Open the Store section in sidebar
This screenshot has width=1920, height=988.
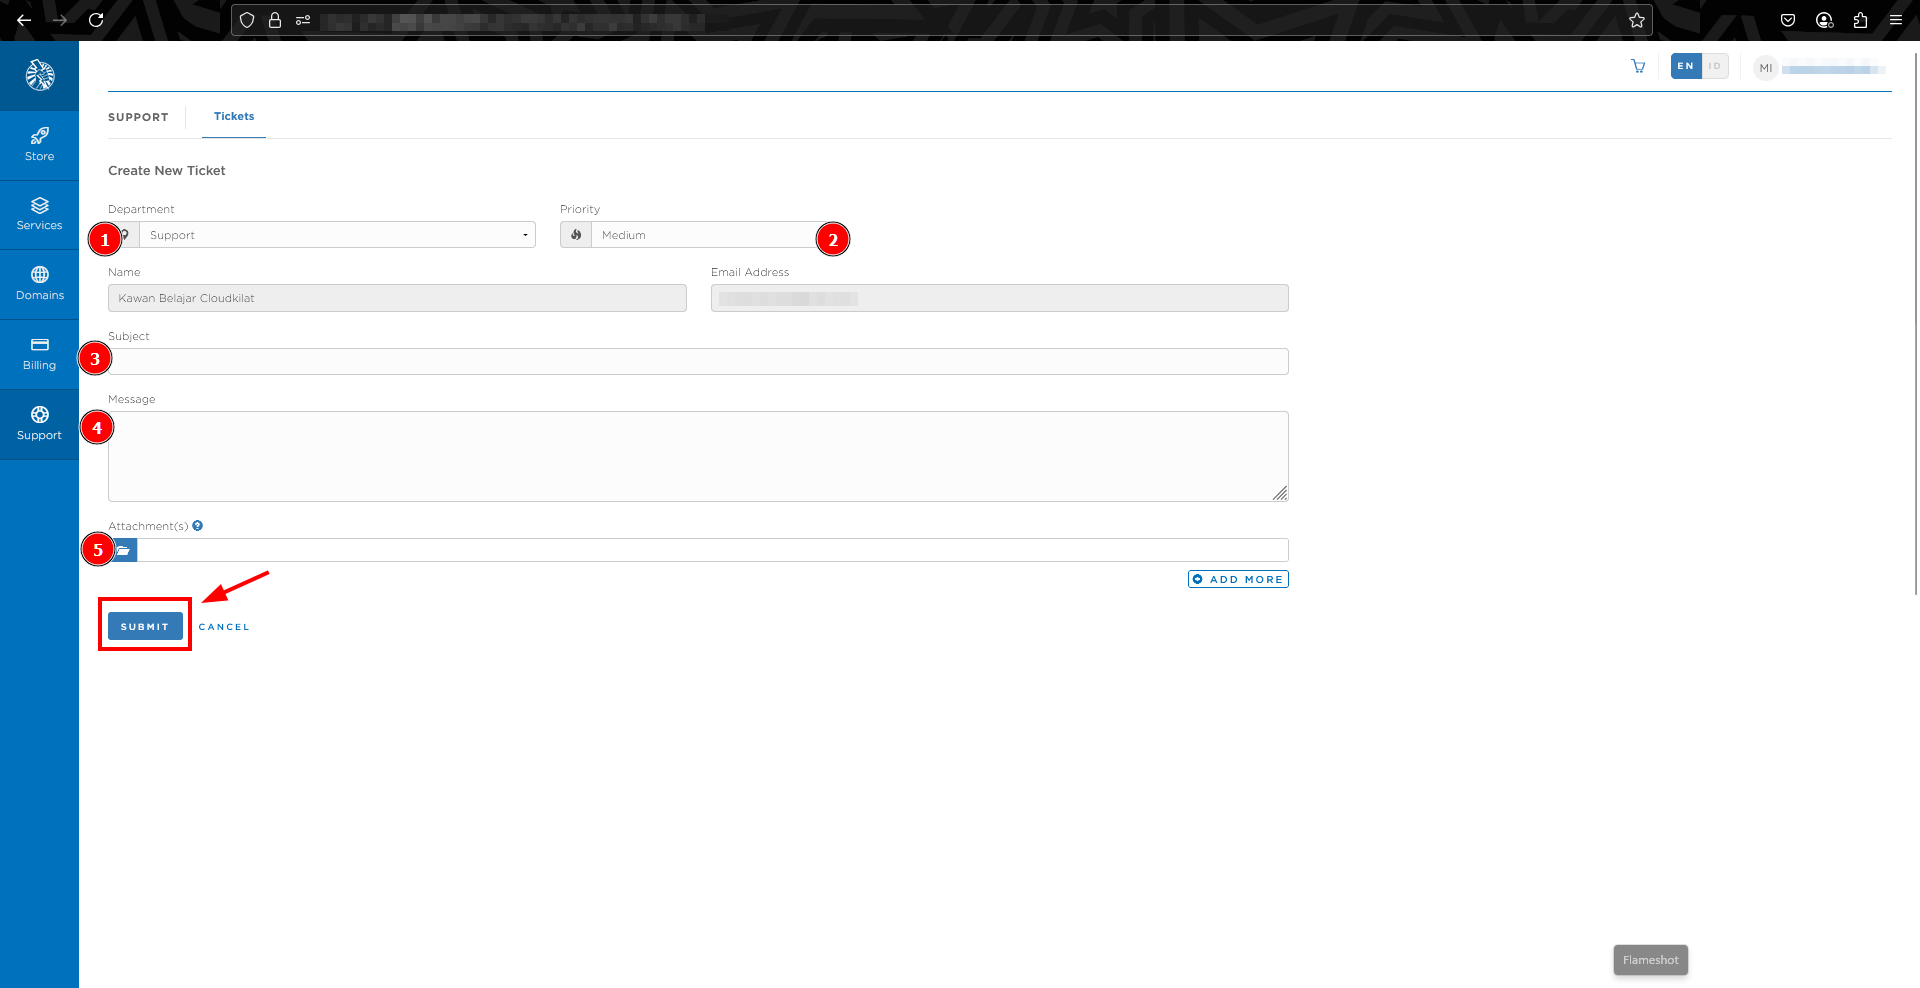(39, 145)
